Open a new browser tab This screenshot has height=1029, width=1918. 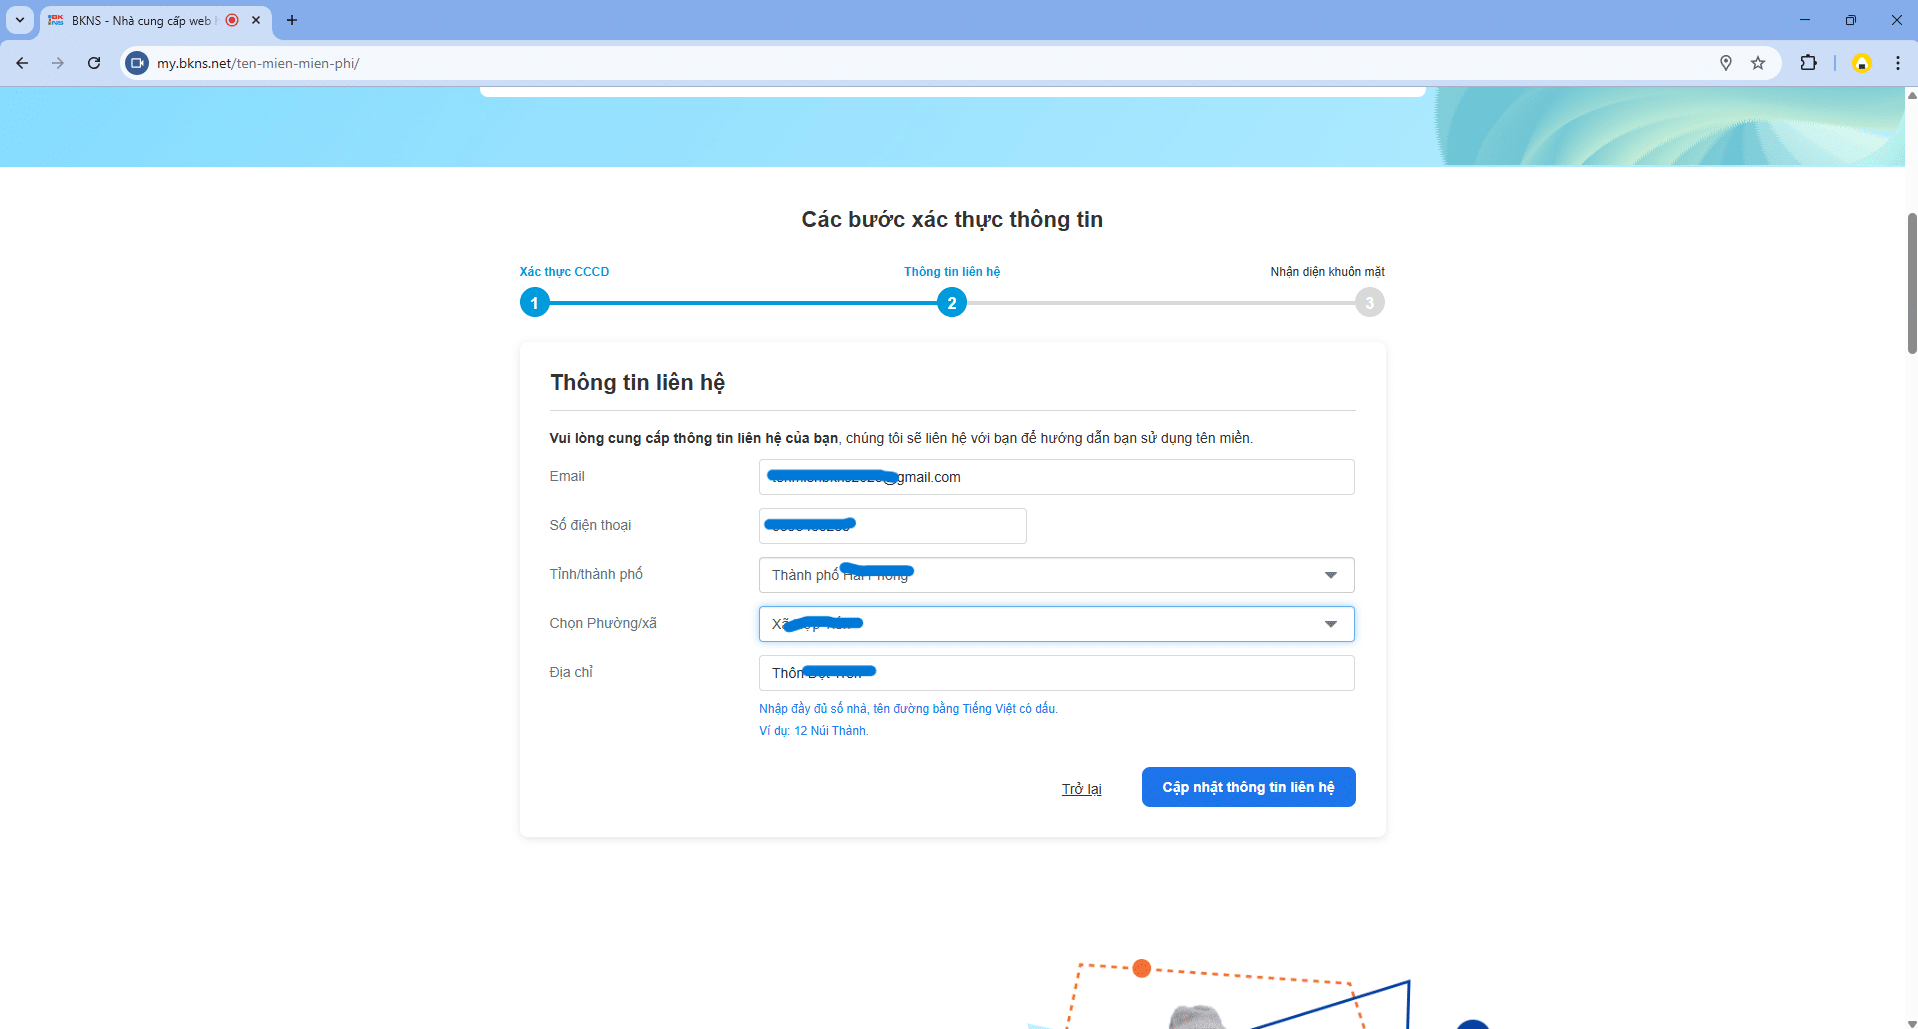[x=292, y=20]
